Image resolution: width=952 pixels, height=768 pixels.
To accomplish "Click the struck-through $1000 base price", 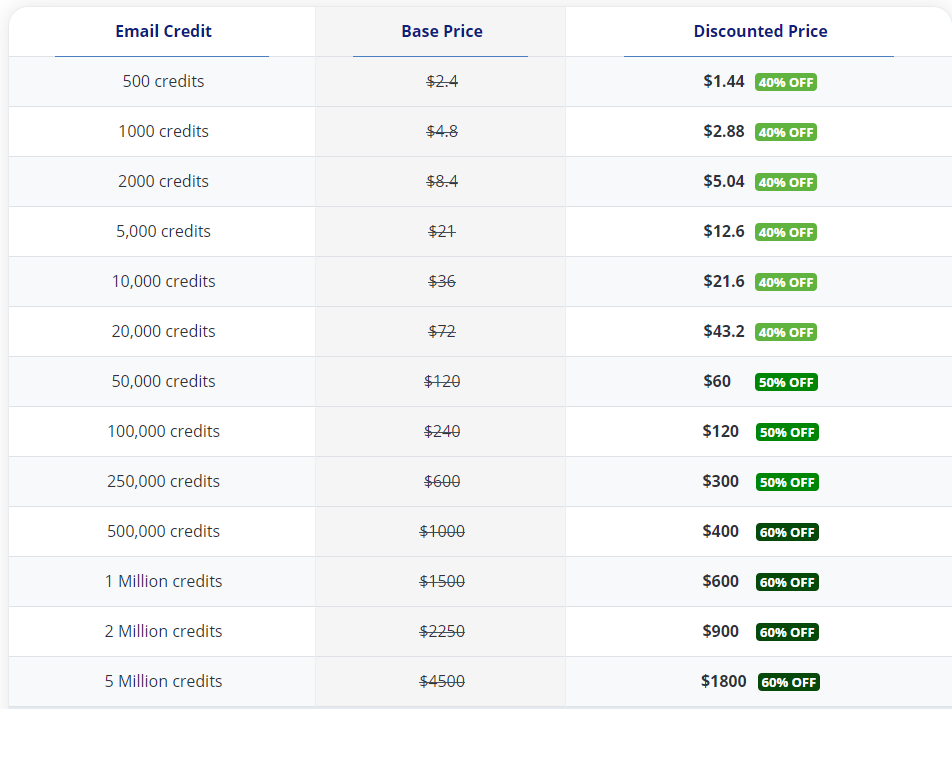I will 442,531.
